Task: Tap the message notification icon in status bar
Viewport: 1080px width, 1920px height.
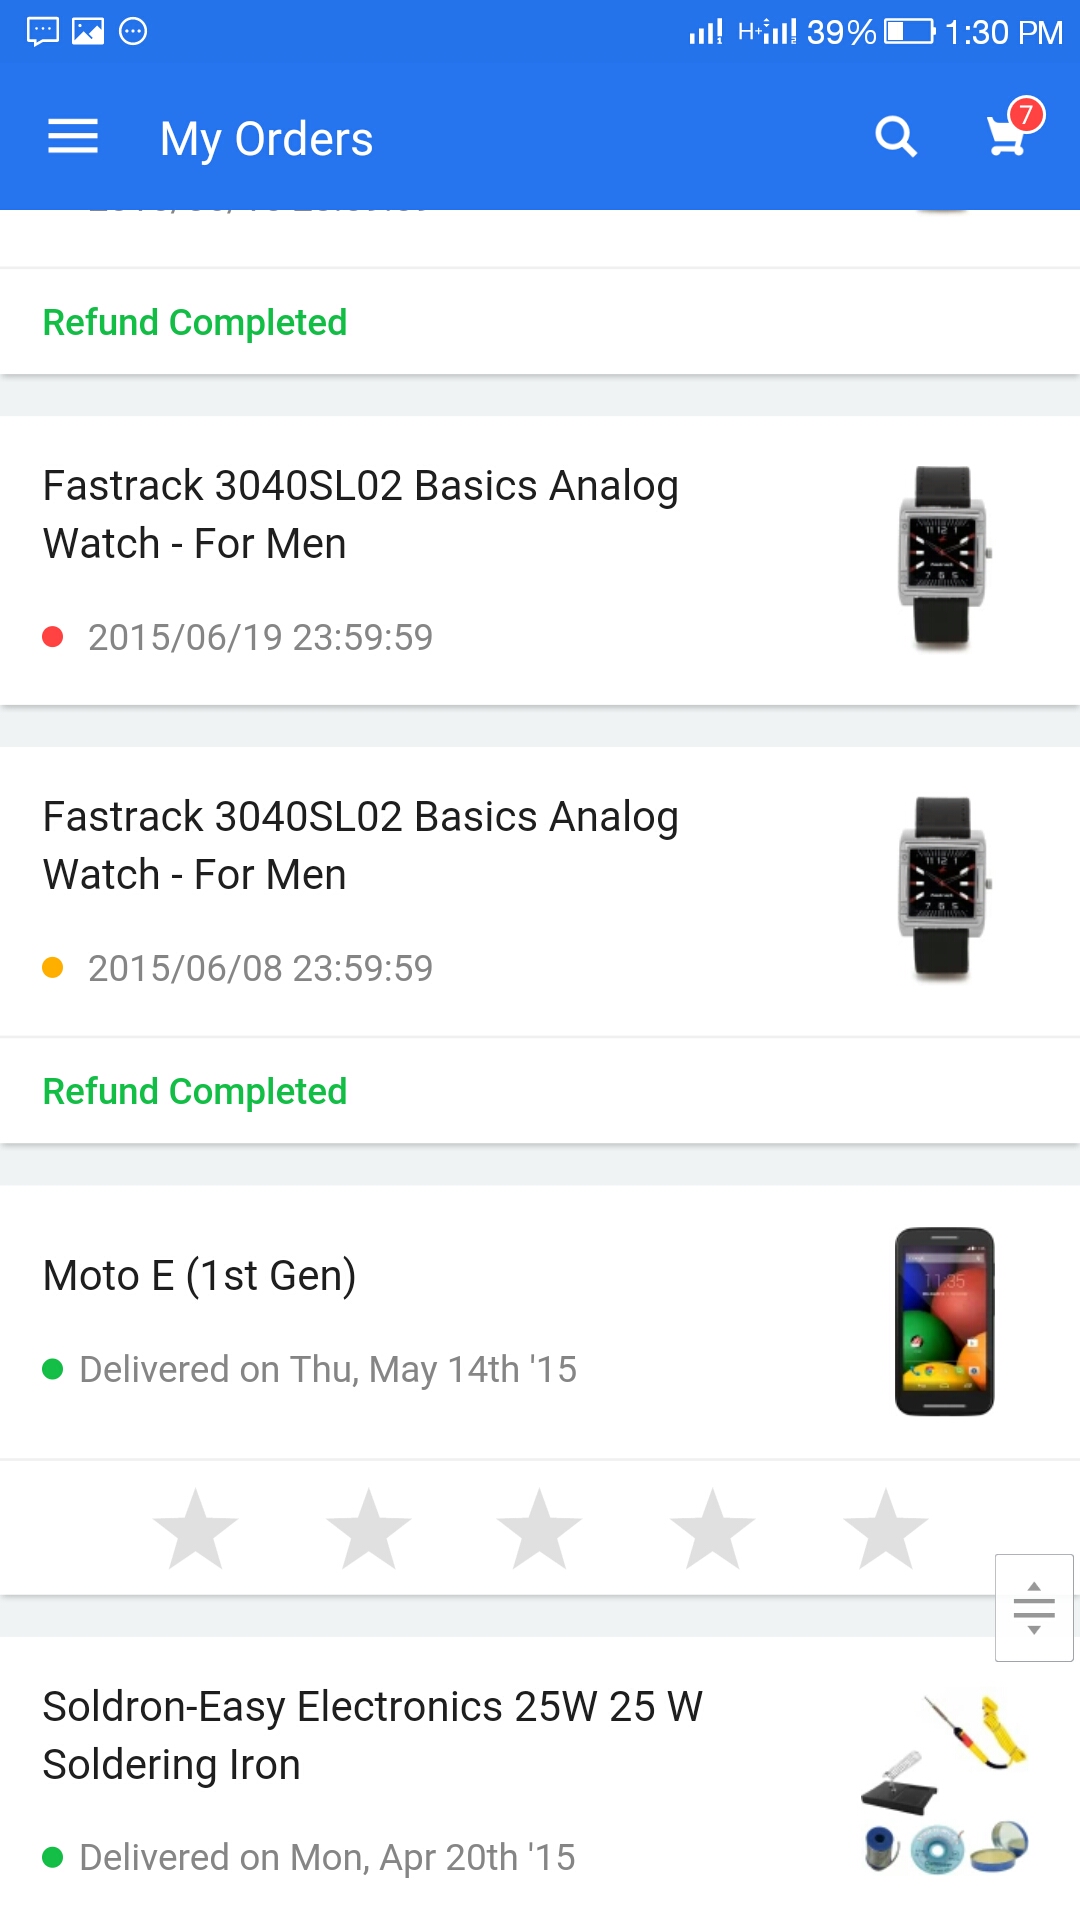Action: point(42,32)
